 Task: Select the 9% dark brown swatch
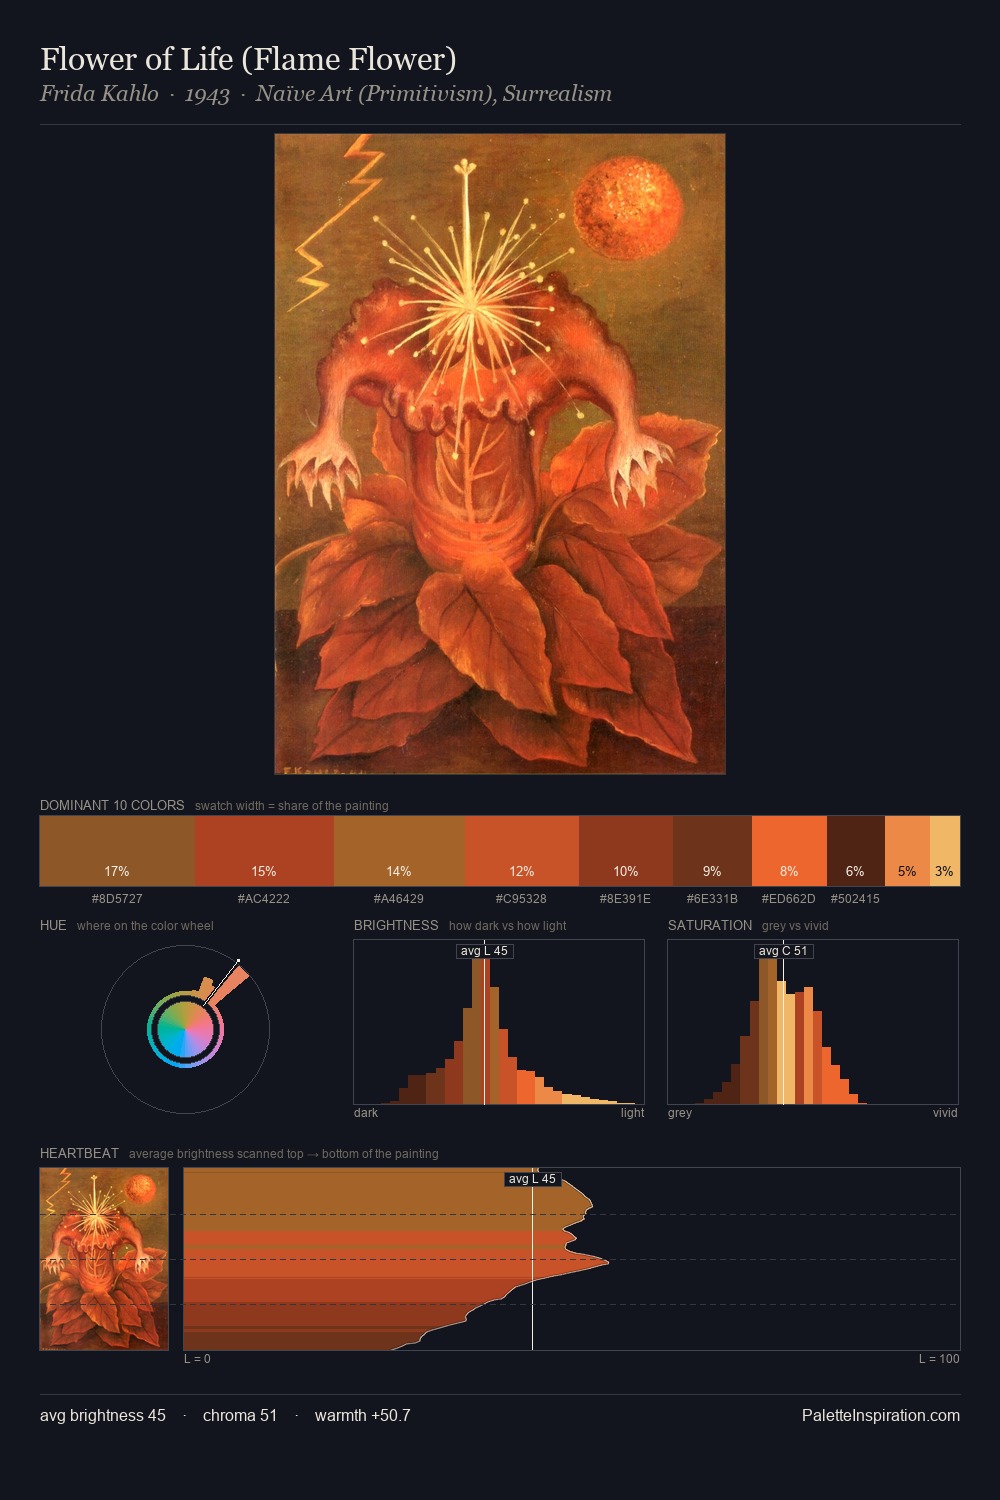[x=712, y=851]
